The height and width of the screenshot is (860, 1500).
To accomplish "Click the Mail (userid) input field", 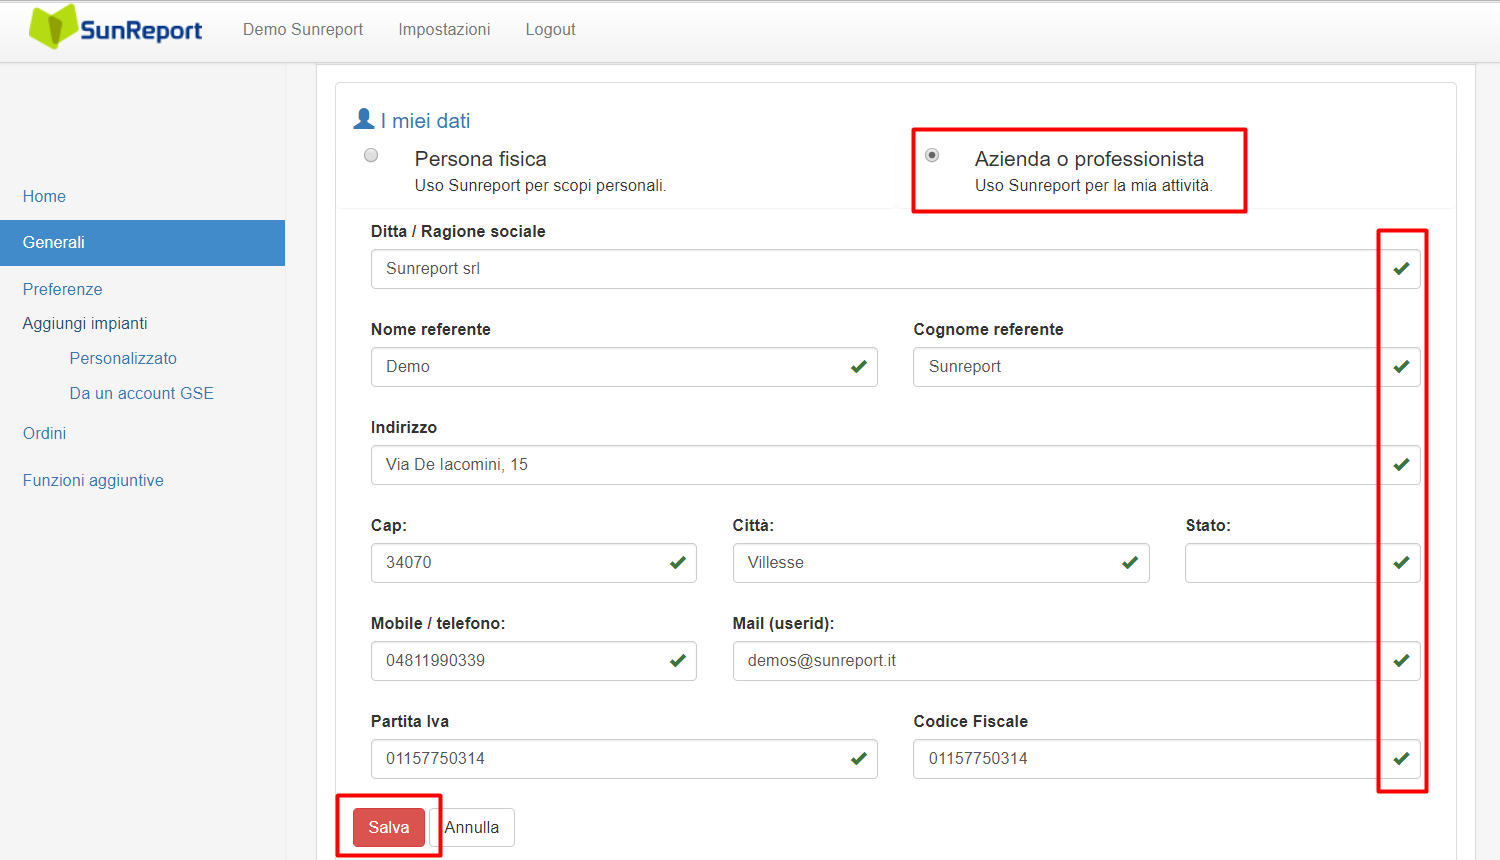I will [1076, 660].
